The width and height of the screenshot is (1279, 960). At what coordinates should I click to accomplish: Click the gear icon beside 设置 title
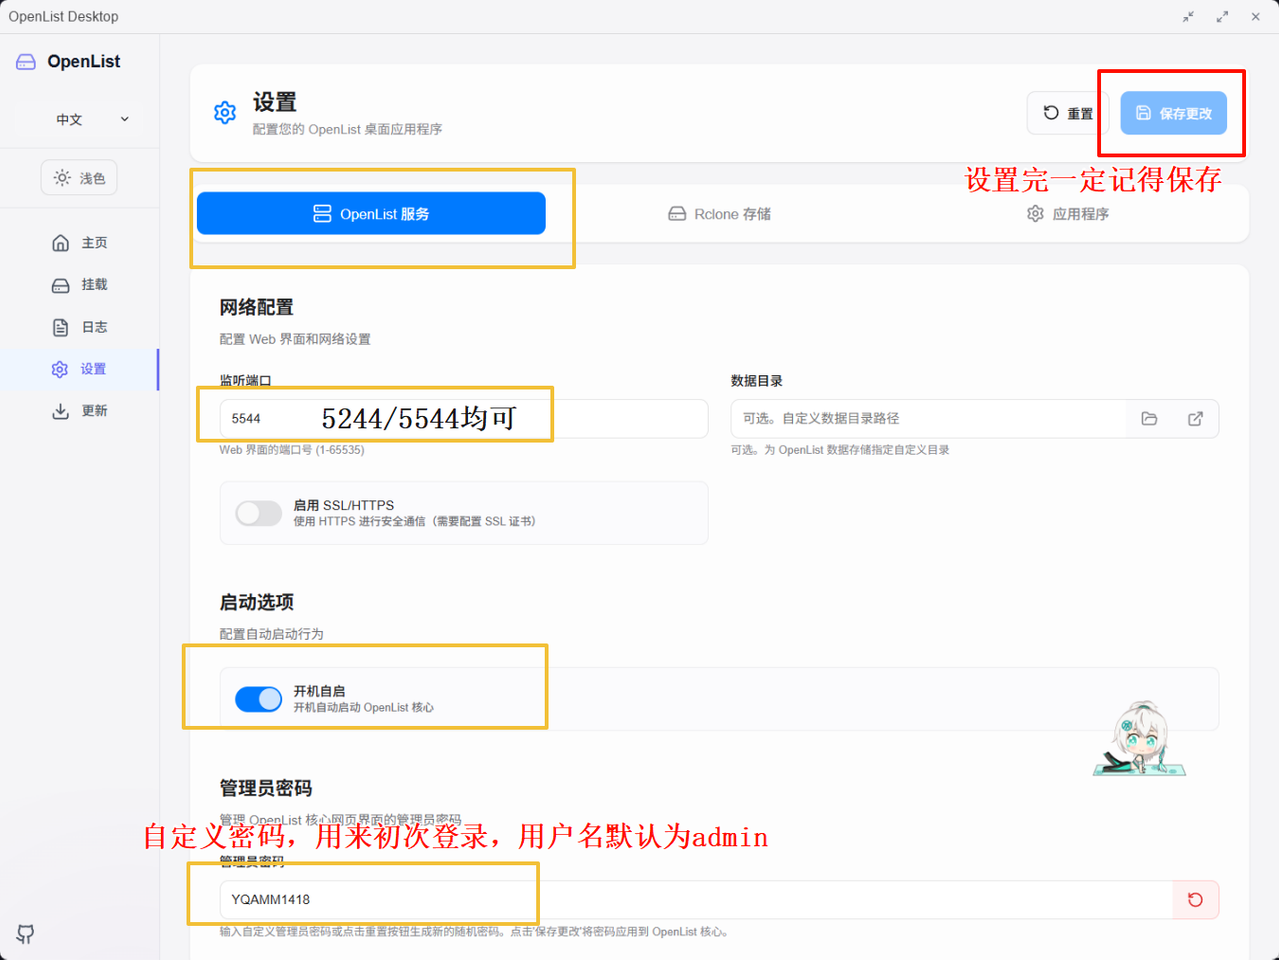click(x=225, y=112)
